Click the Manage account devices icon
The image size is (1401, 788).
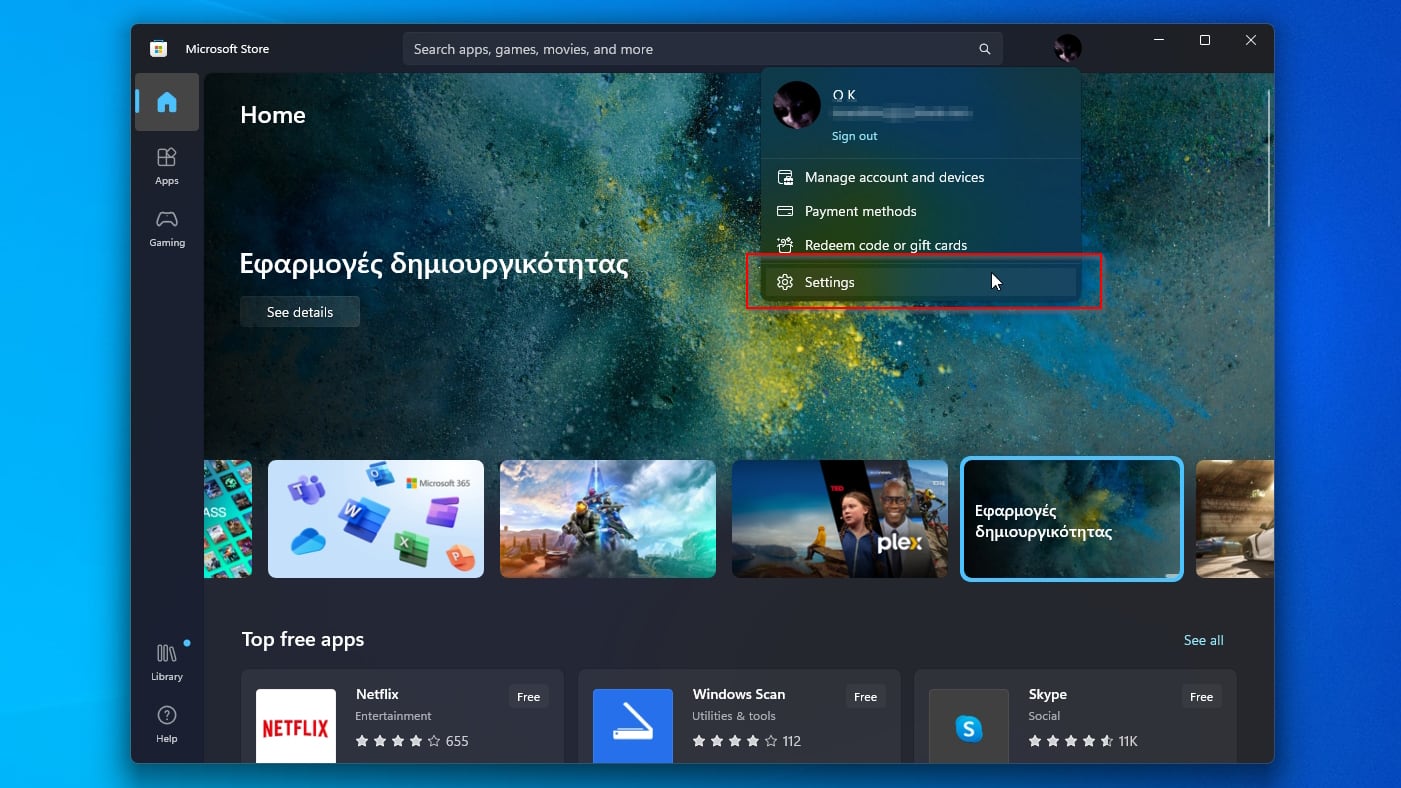pos(785,177)
